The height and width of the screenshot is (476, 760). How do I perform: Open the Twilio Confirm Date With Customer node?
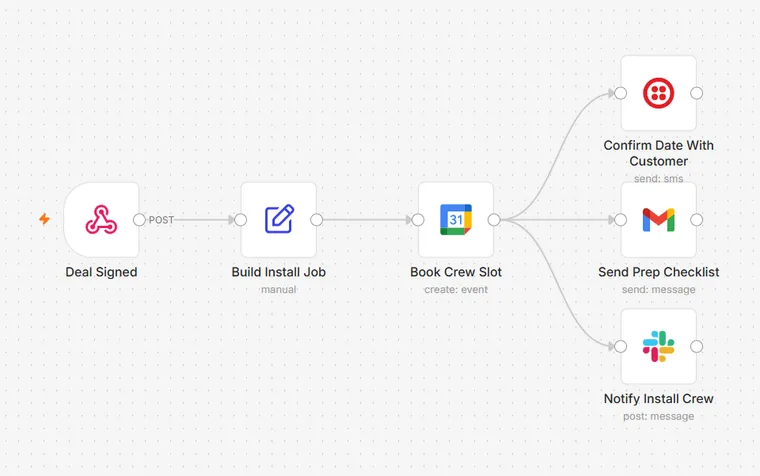coord(659,93)
